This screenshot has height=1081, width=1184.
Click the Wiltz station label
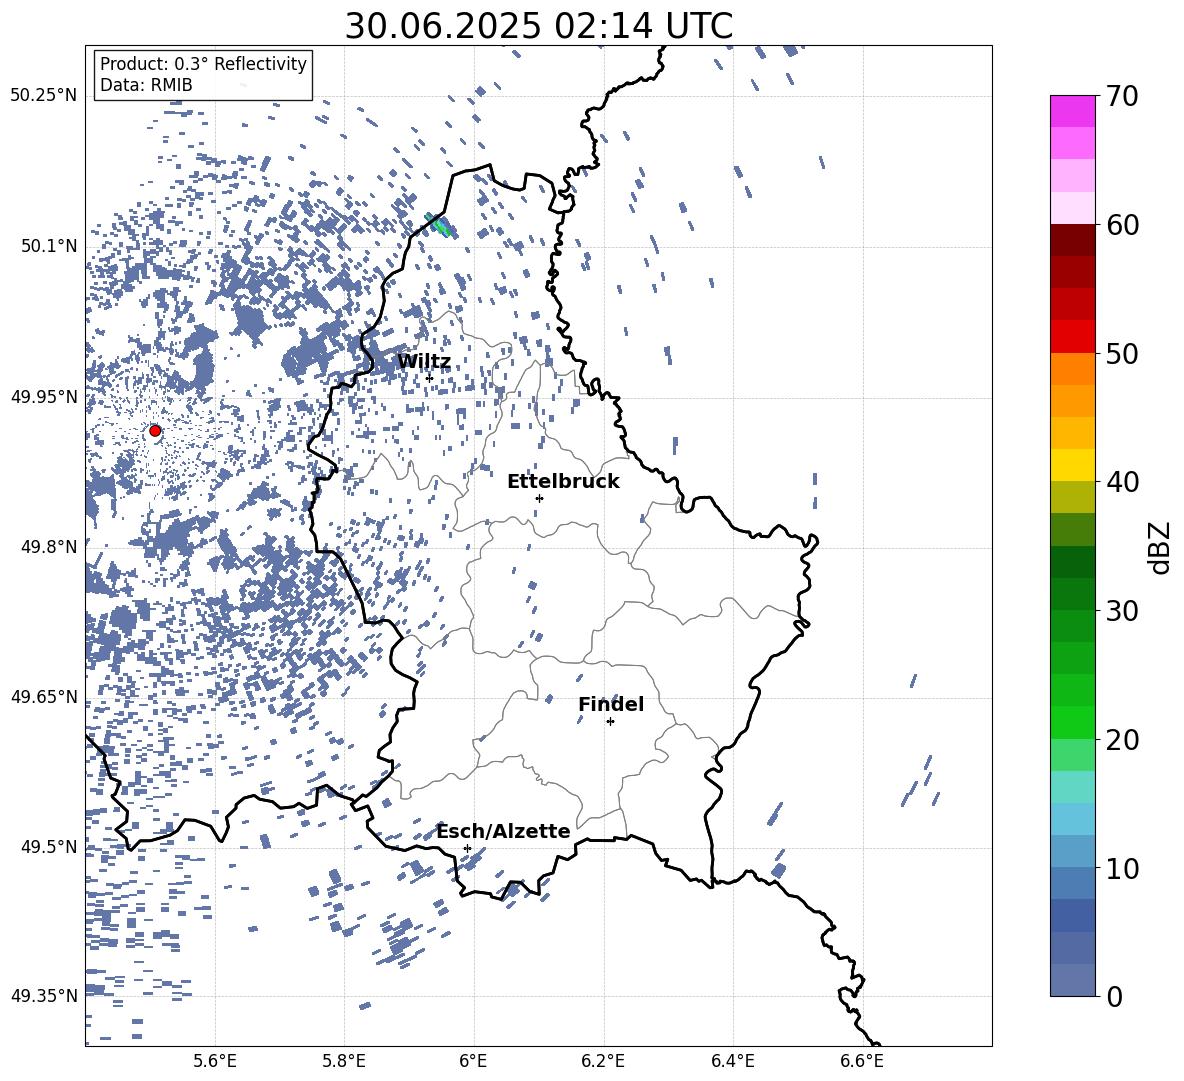pos(424,362)
